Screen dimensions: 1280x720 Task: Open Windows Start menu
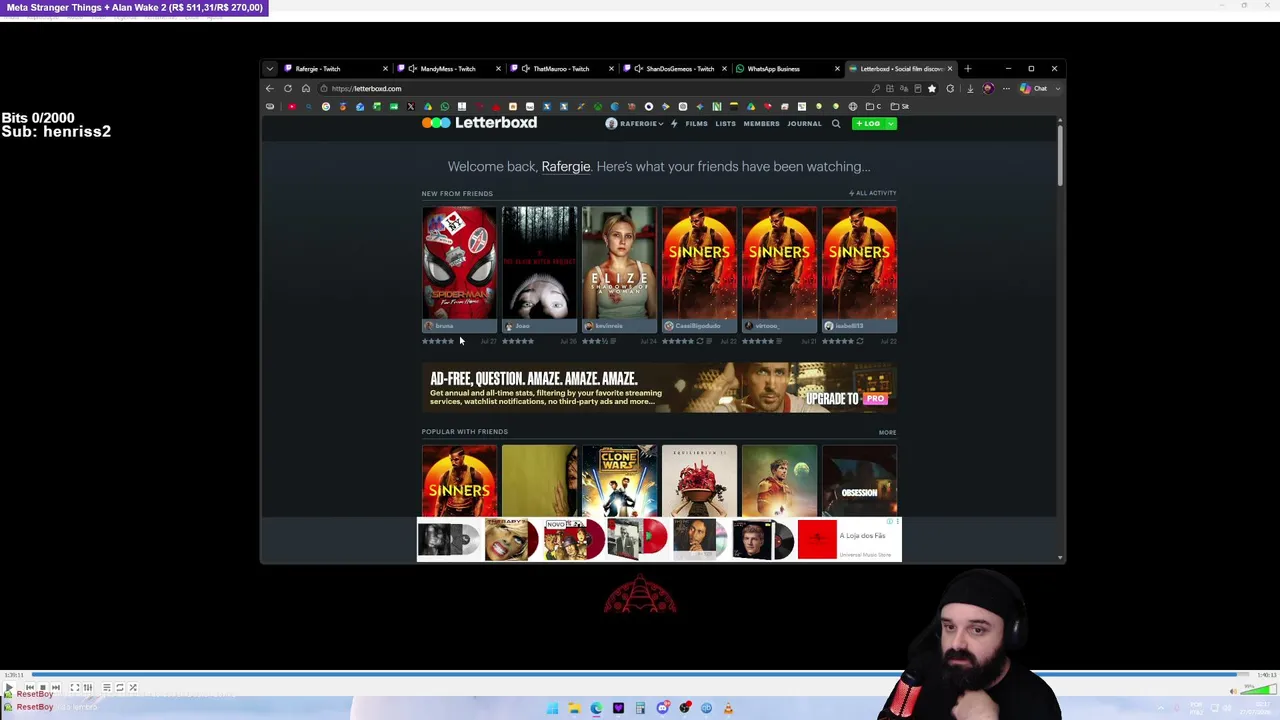(x=552, y=708)
